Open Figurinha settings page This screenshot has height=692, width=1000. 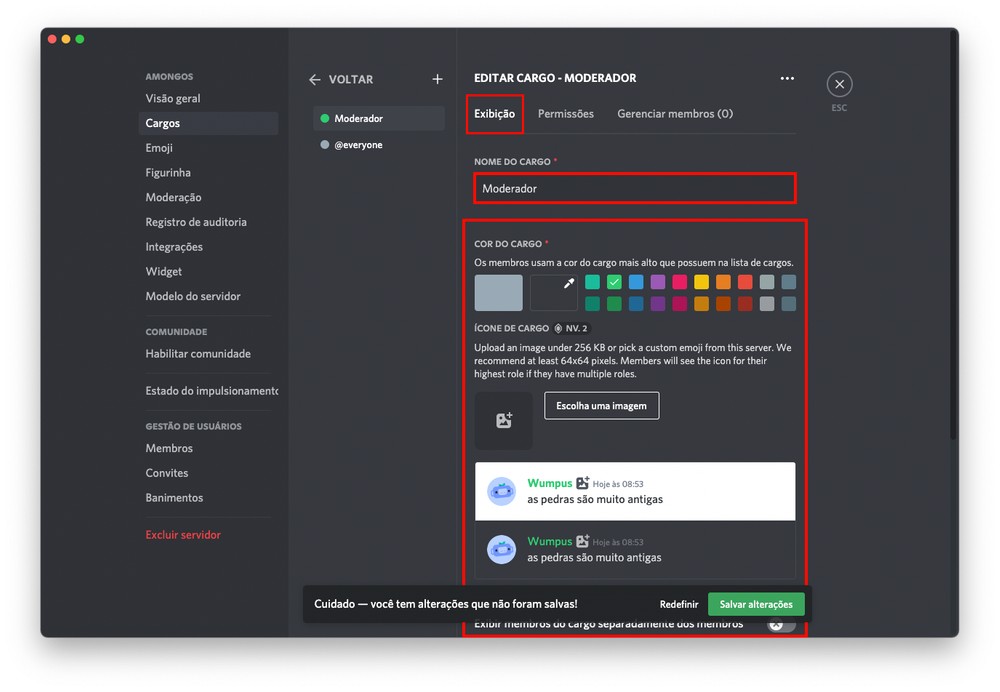[x=208, y=173]
